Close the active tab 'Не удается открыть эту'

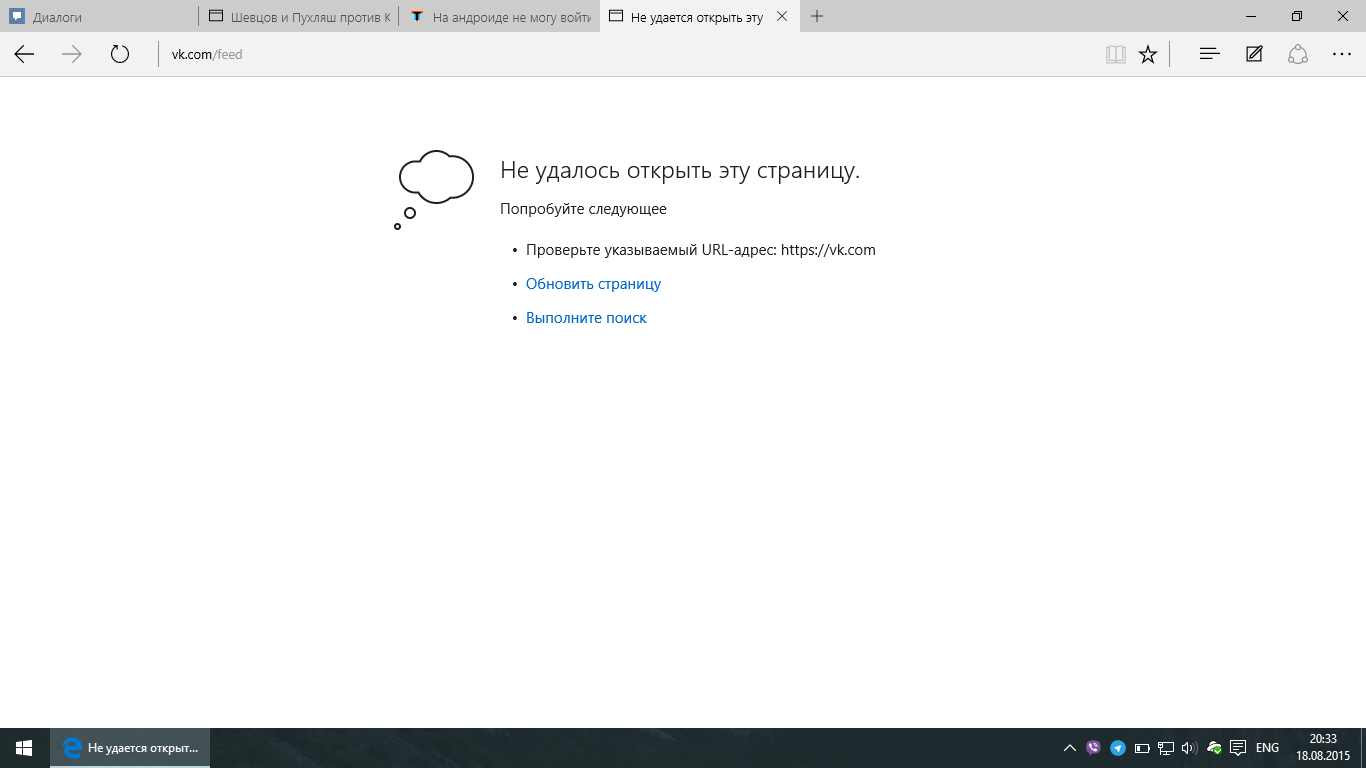[782, 16]
